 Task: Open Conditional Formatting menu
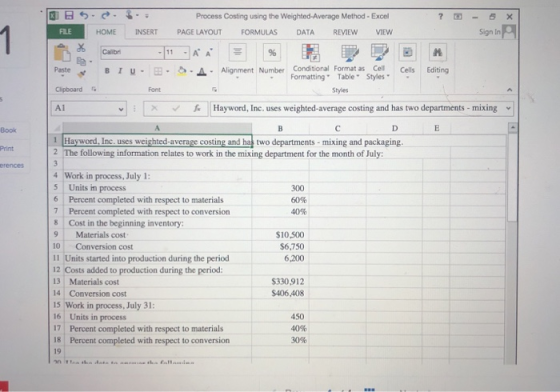[x=310, y=62]
